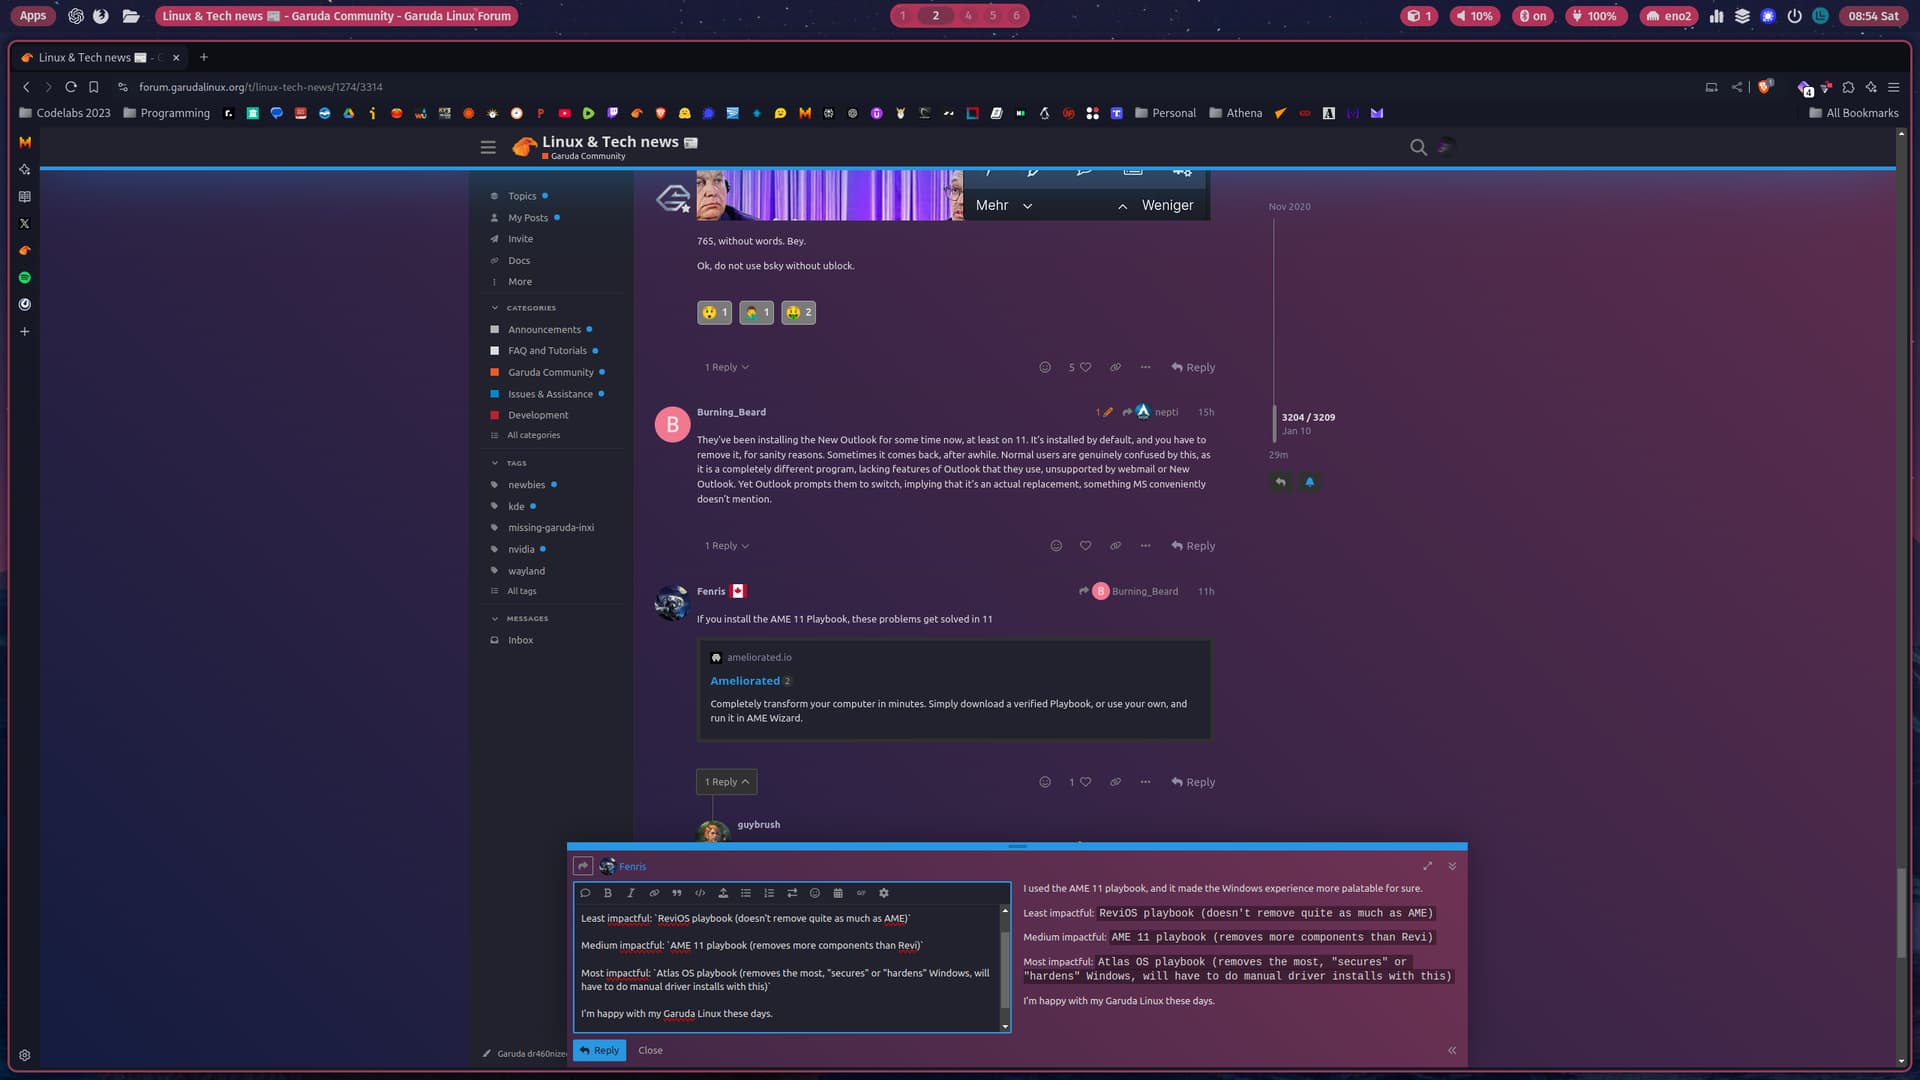Apply preformatted code style in composer
The image size is (1920, 1080).
[700, 893]
